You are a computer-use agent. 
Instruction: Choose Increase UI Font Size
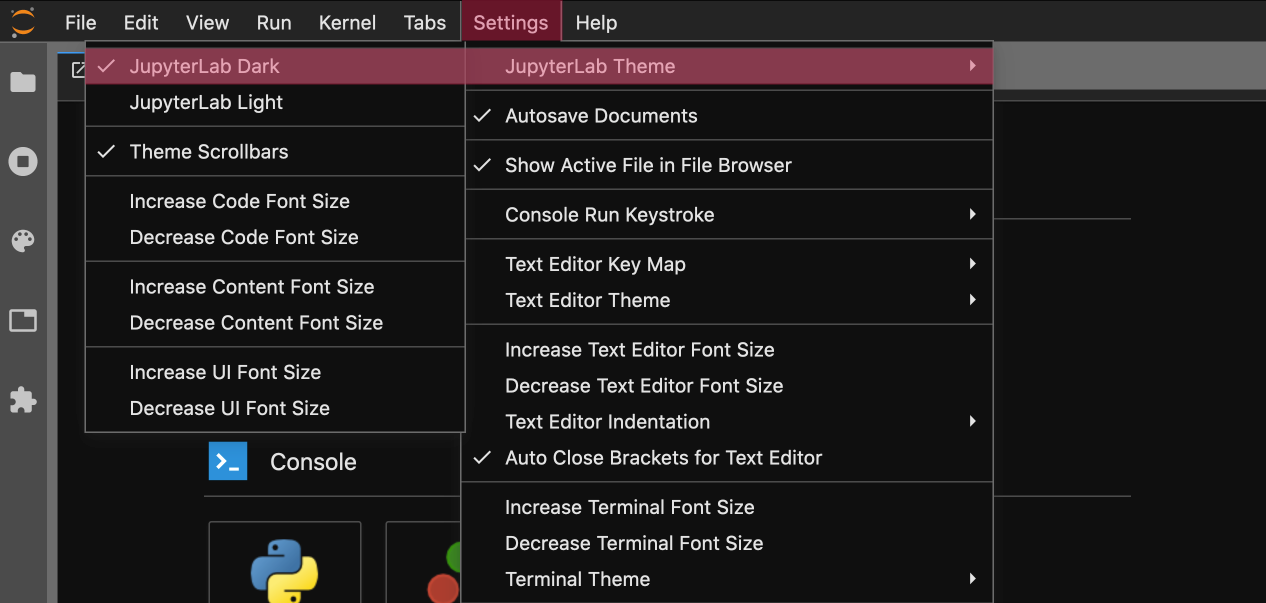click(x=225, y=373)
